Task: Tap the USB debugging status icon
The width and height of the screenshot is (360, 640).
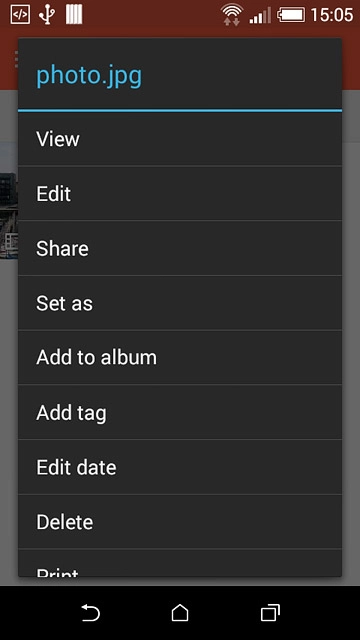Action: [20, 15]
